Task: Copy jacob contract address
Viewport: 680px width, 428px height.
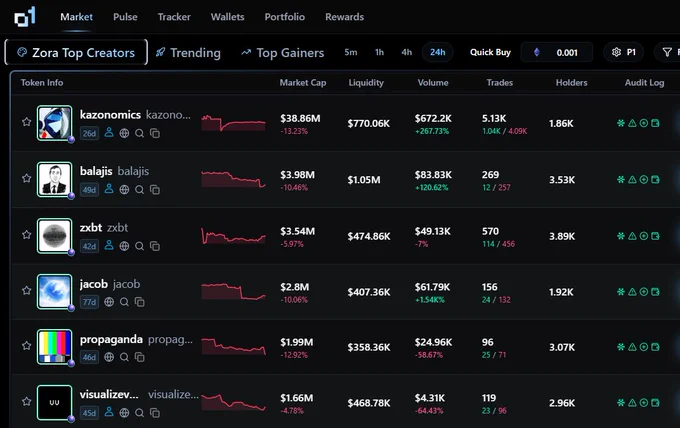Action: click(140, 302)
